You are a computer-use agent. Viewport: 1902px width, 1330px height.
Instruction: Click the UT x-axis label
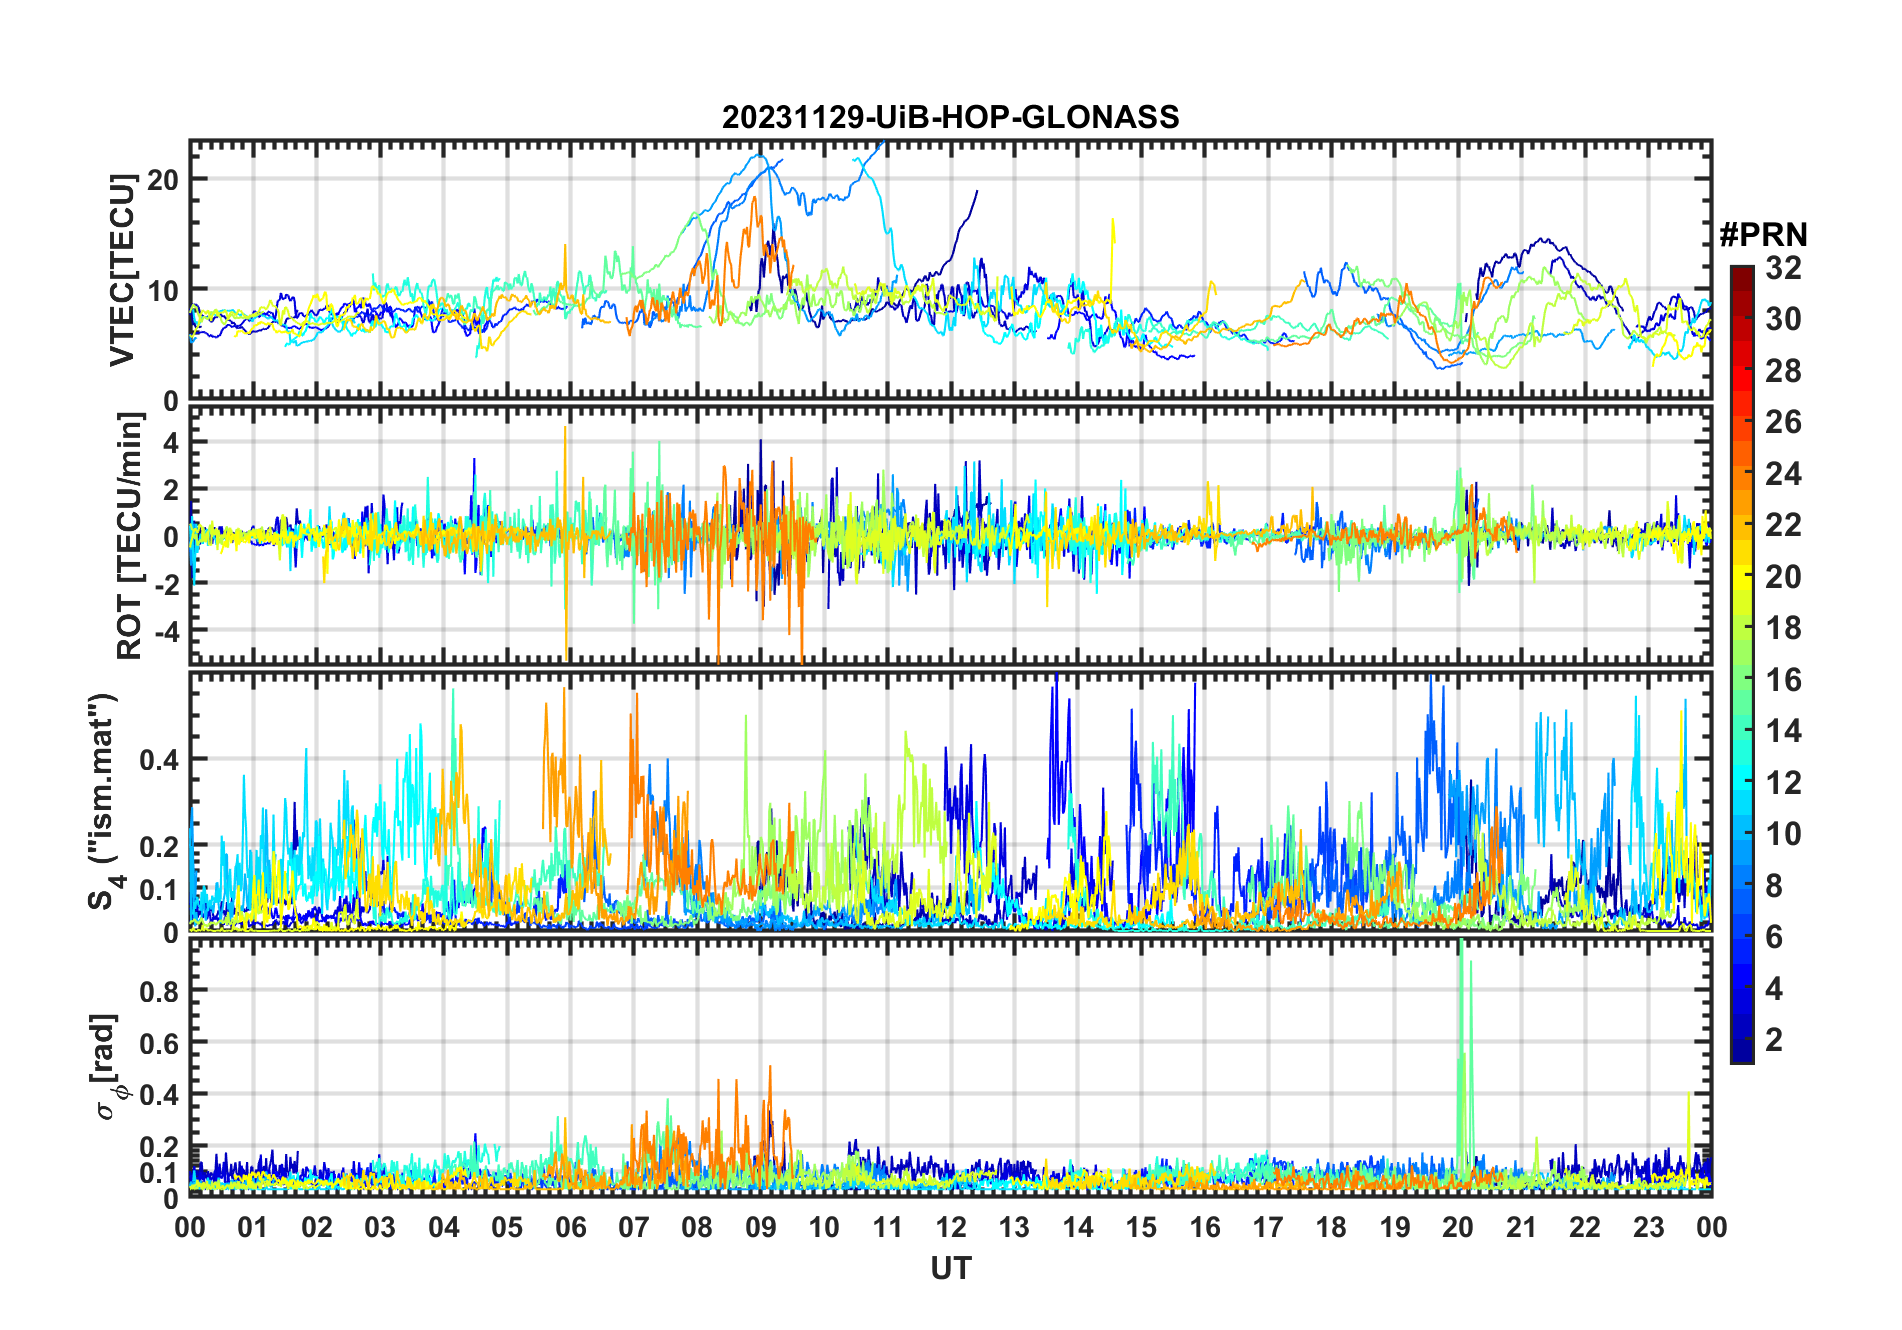coord(951,1269)
